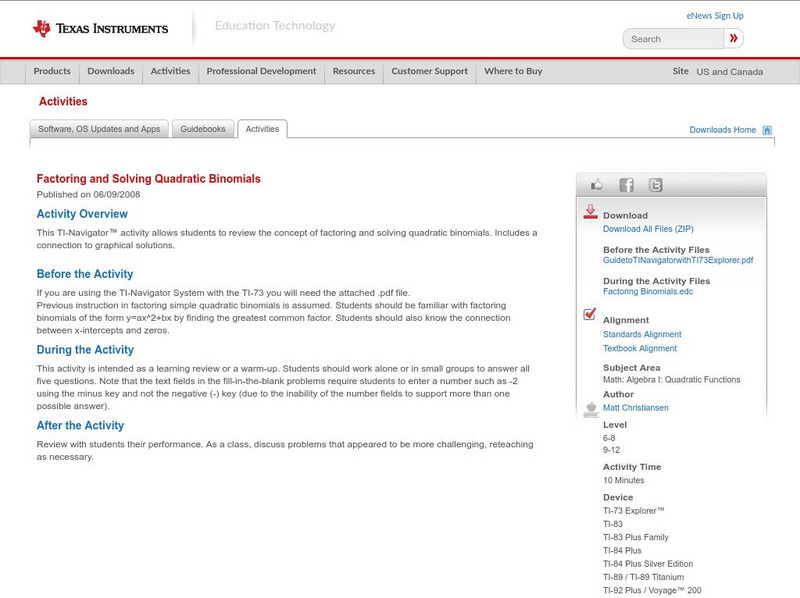The height and width of the screenshot is (598, 800).
Task: Click the TI-83 Plus Family device entry
Action: [636, 537]
